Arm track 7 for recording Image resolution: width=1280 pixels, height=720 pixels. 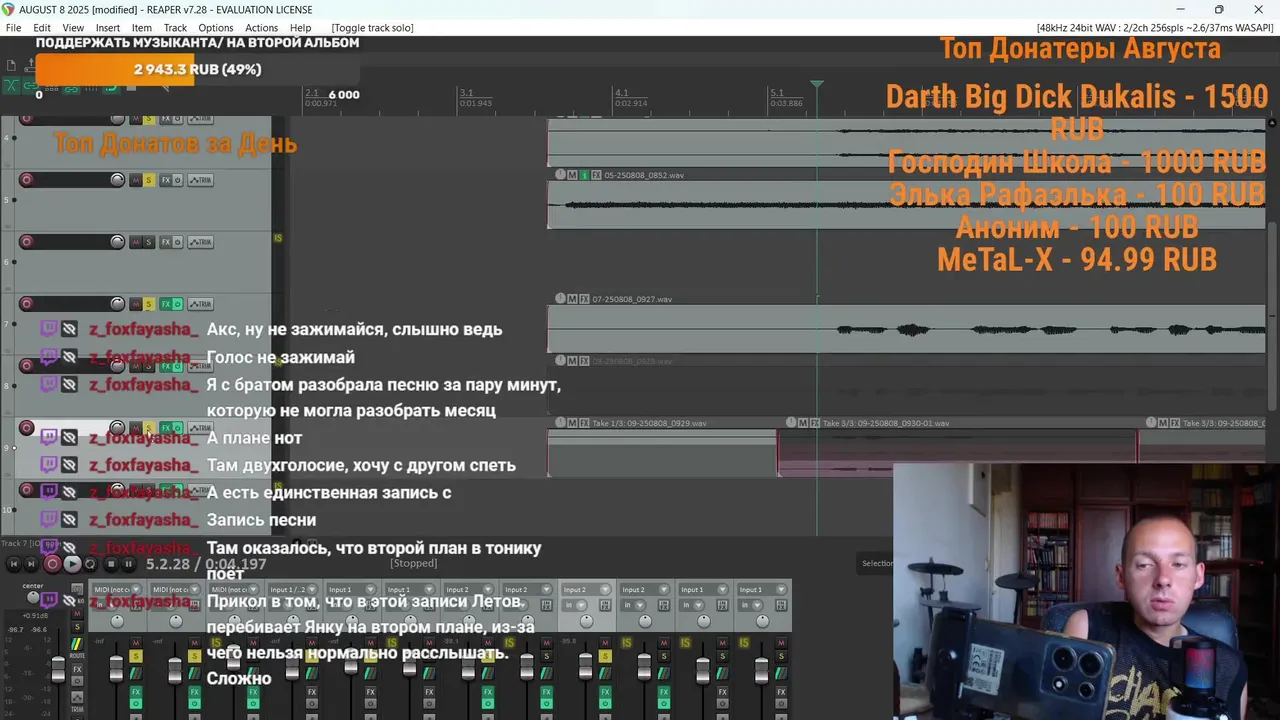[x=27, y=304]
